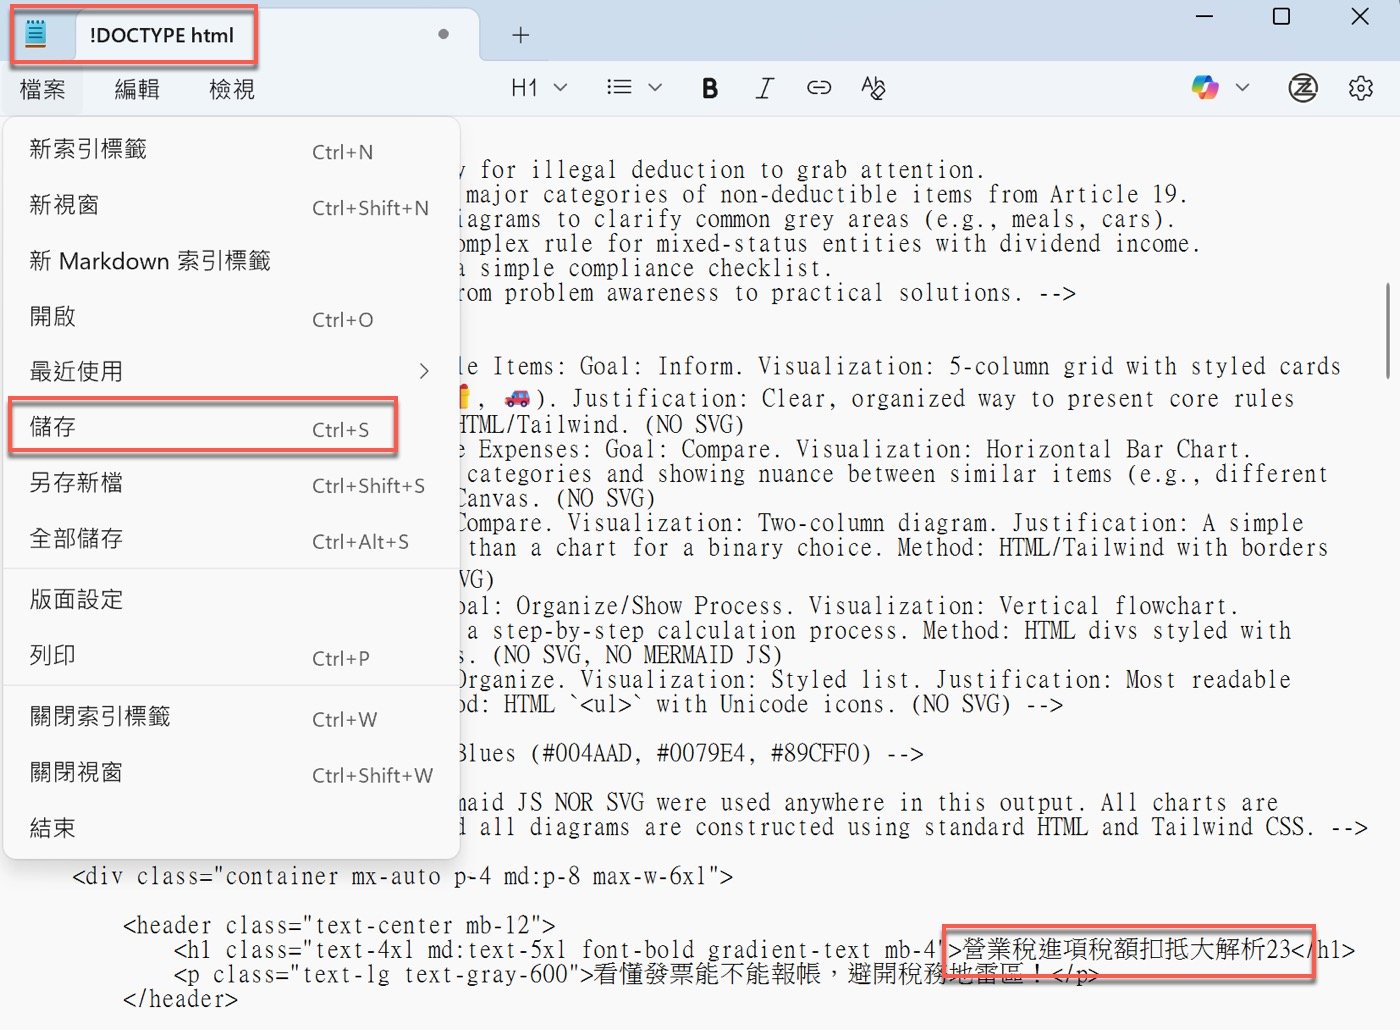Open 版面設定 page setup
The image size is (1400, 1030).
[x=232, y=600]
